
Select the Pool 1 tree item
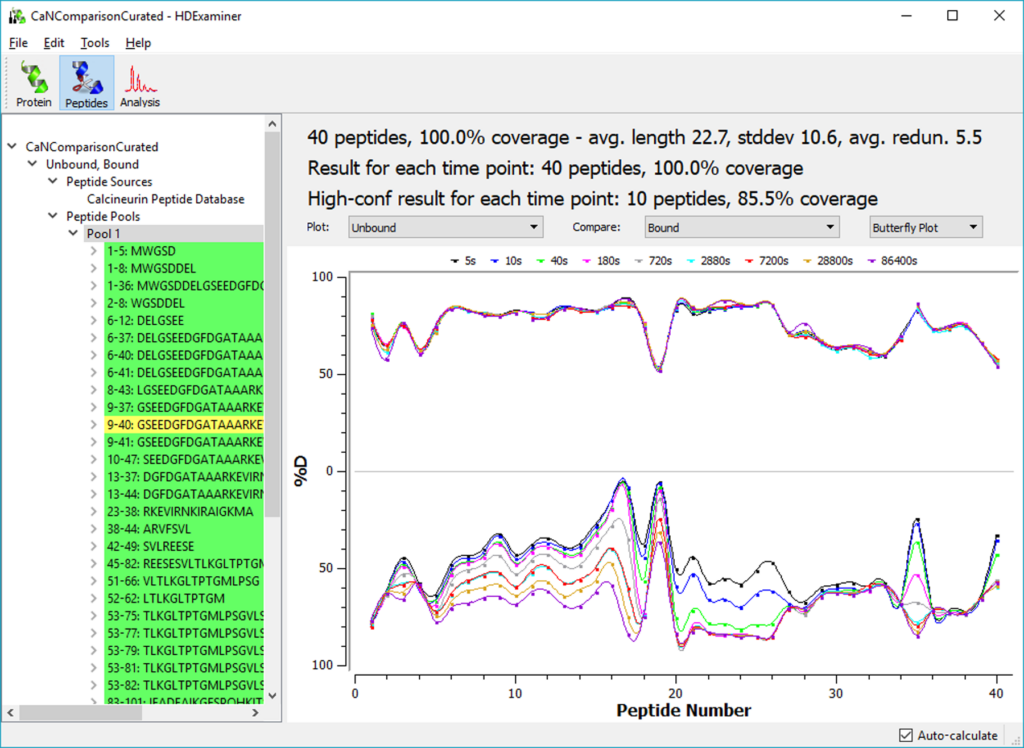[x=103, y=233]
